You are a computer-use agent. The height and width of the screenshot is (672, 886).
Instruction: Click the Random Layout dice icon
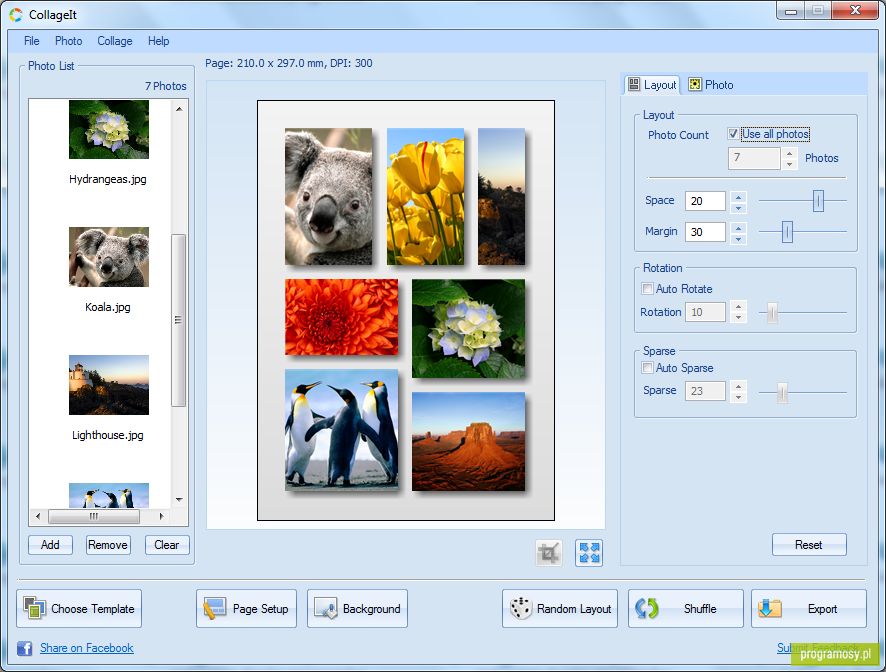click(520, 609)
